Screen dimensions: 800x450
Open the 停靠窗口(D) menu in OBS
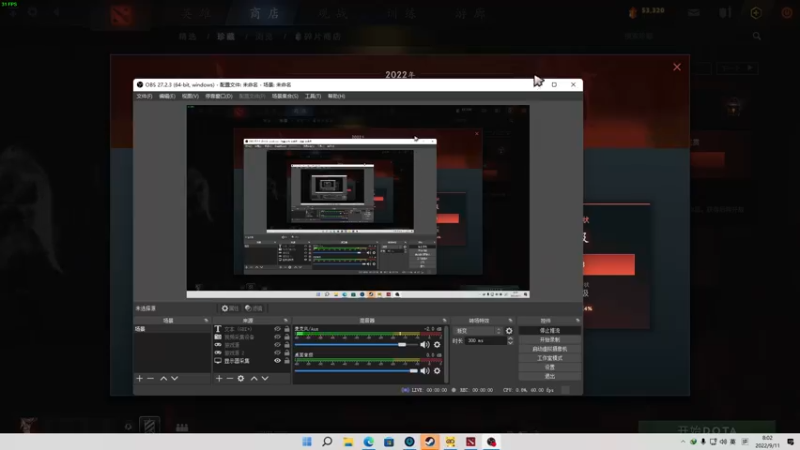[x=219, y=96]
